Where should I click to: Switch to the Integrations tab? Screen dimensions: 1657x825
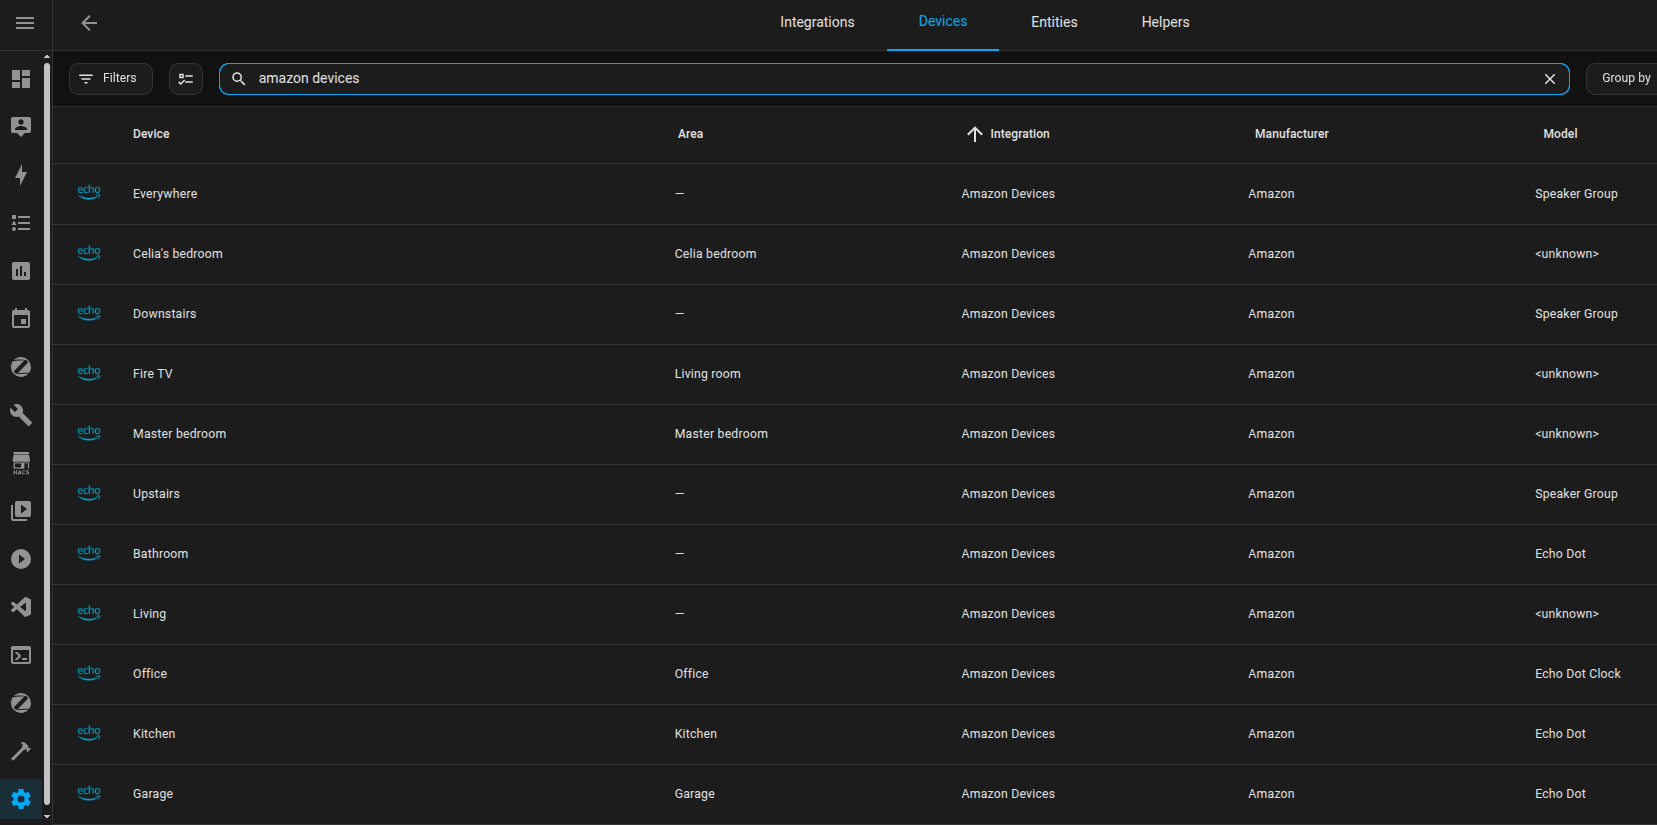point(817,22)
